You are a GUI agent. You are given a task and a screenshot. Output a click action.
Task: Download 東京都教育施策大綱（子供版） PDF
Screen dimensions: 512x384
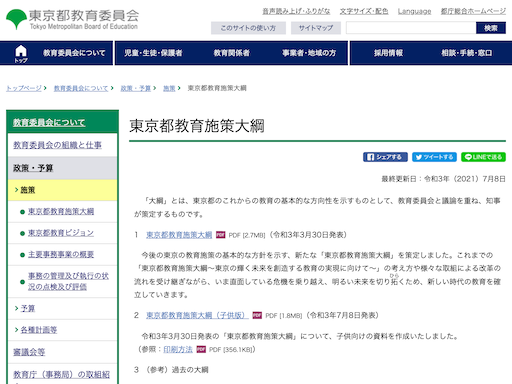pyautogui.click(x=197, y=315)
